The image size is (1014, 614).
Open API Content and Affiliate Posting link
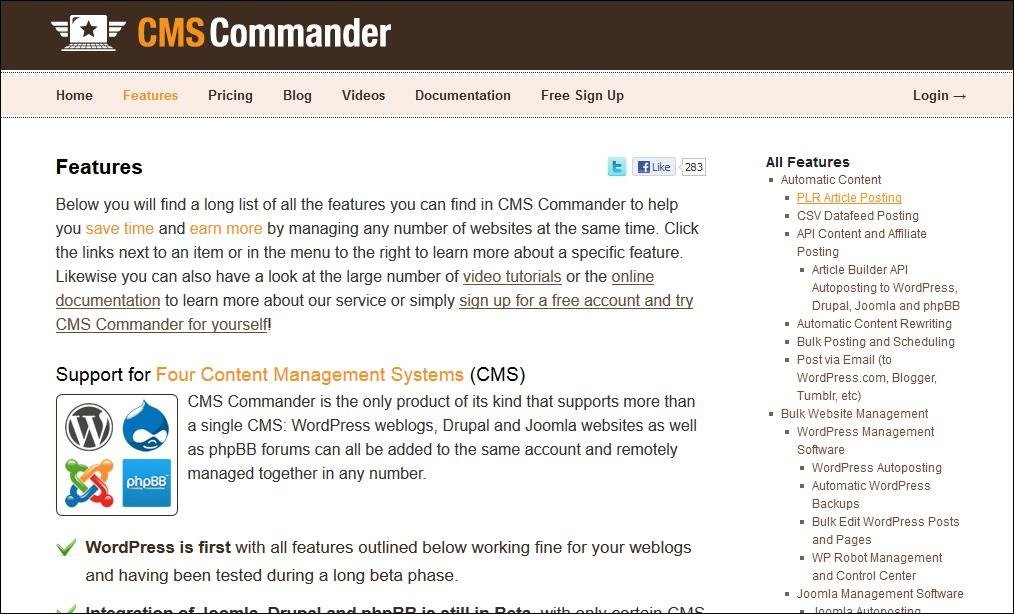click(861, 243)
